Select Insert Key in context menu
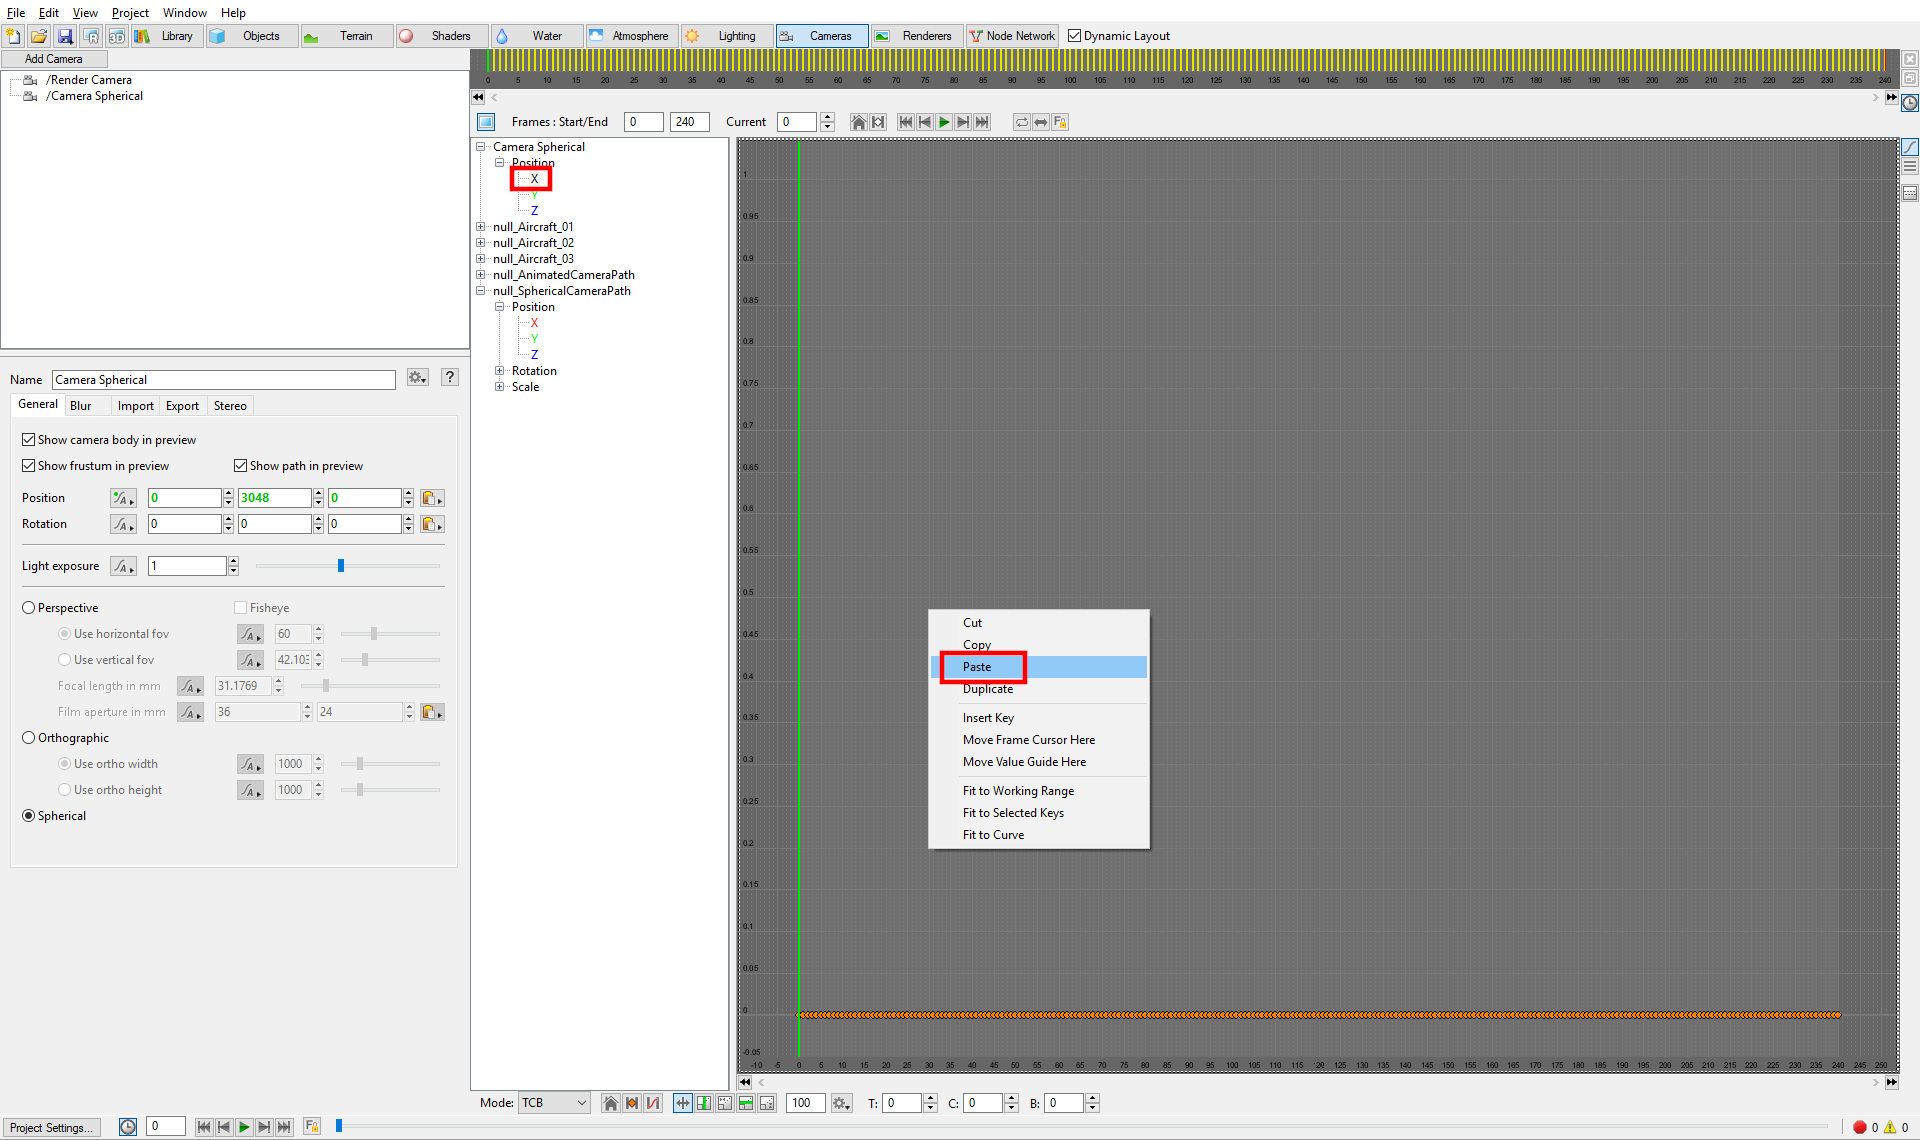This screenshot has width=1920, height=1140. [x=1039, y=718]
